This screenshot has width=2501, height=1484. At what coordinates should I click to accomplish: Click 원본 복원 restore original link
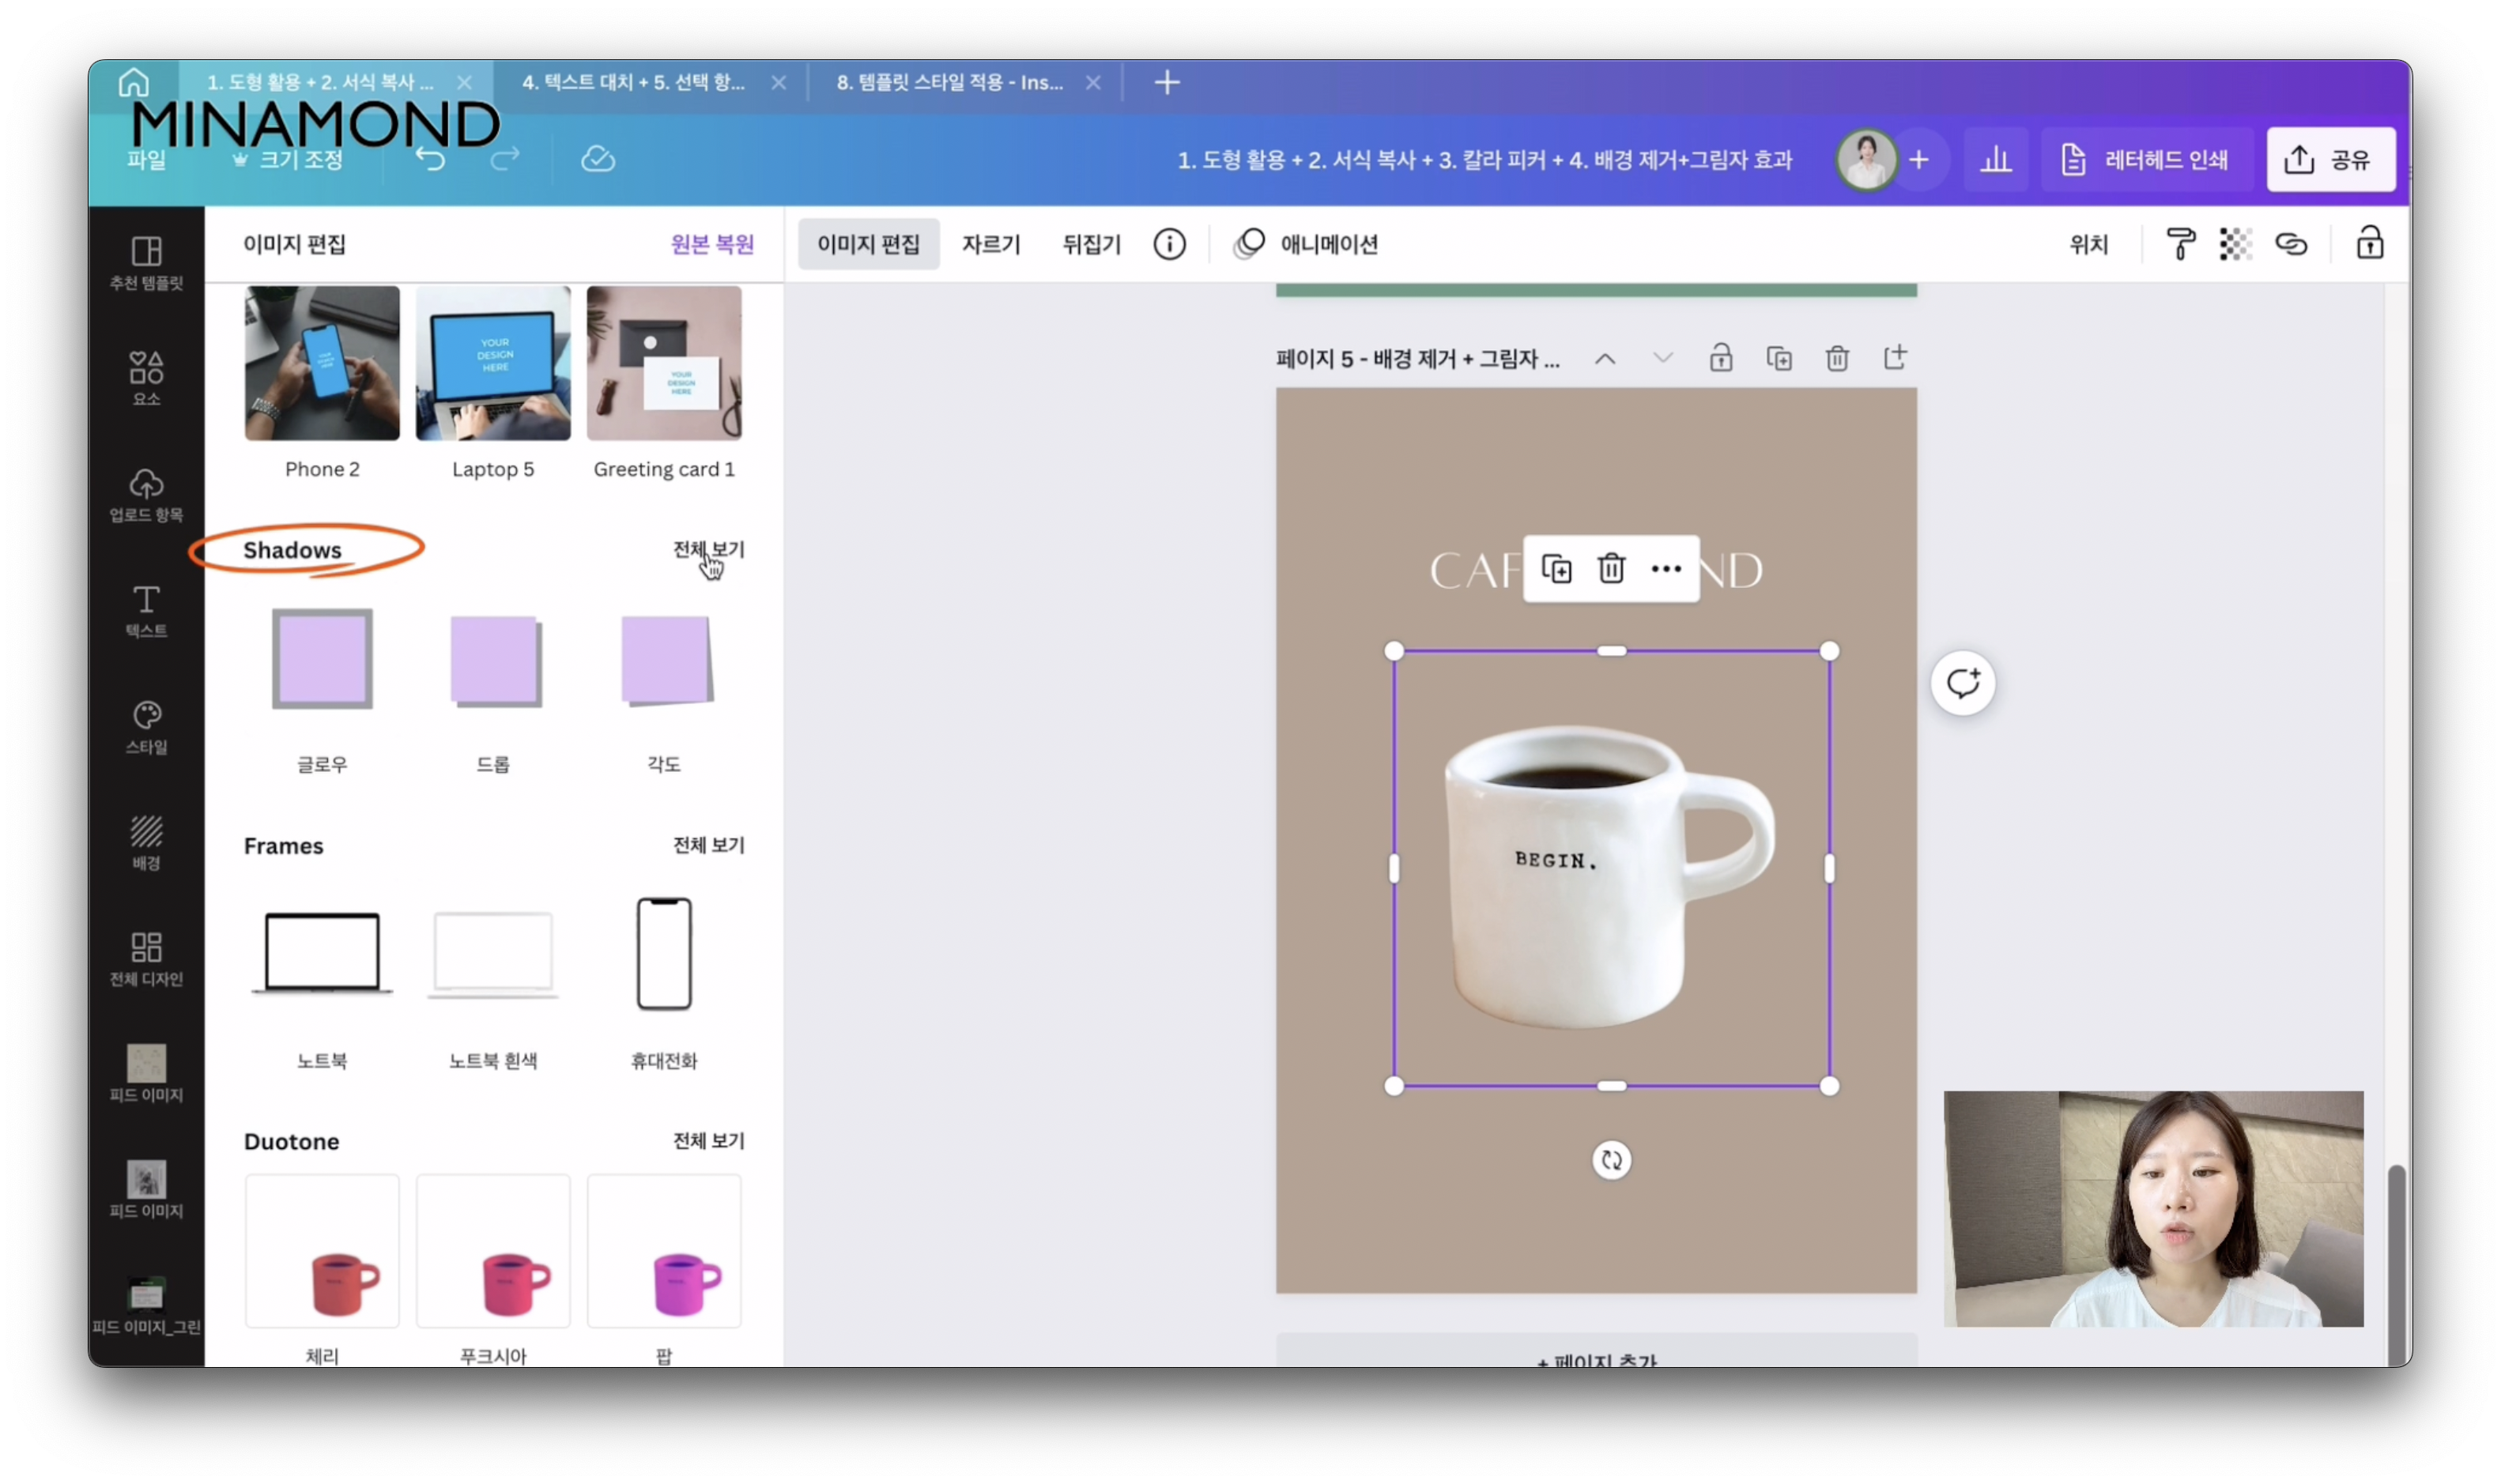(x=712, y=244)
